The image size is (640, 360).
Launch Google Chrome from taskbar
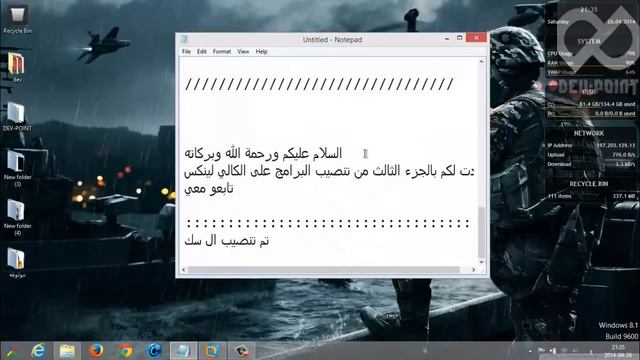pyautogui.click(x=126, y=351)
